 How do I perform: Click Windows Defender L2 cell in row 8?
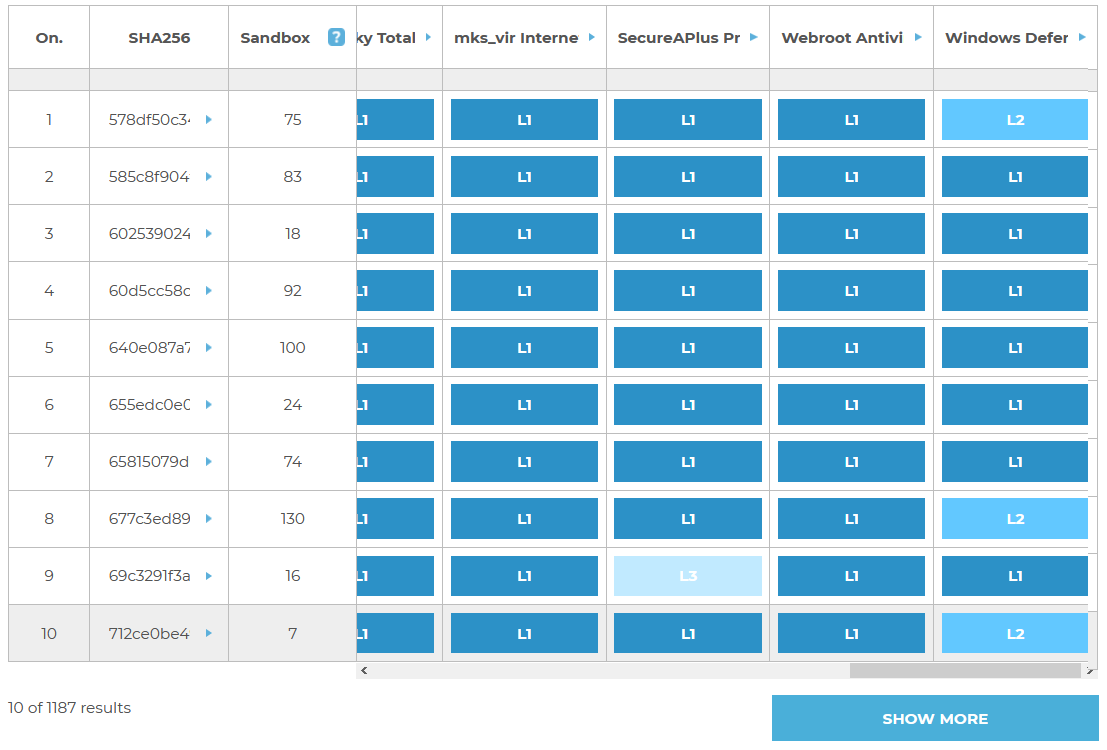[1014, 519]
